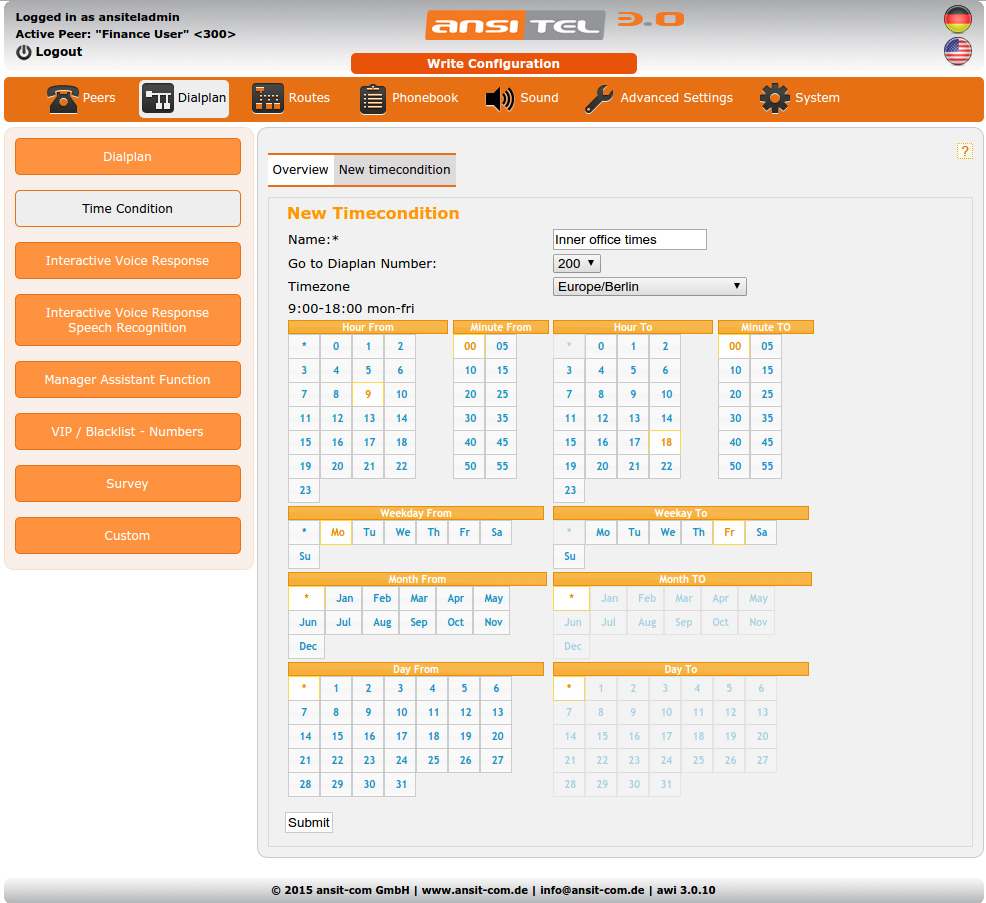Switch language with the German flag
Image resolution: width=986 pixels, height=903 pixels.
pos(957,19)
